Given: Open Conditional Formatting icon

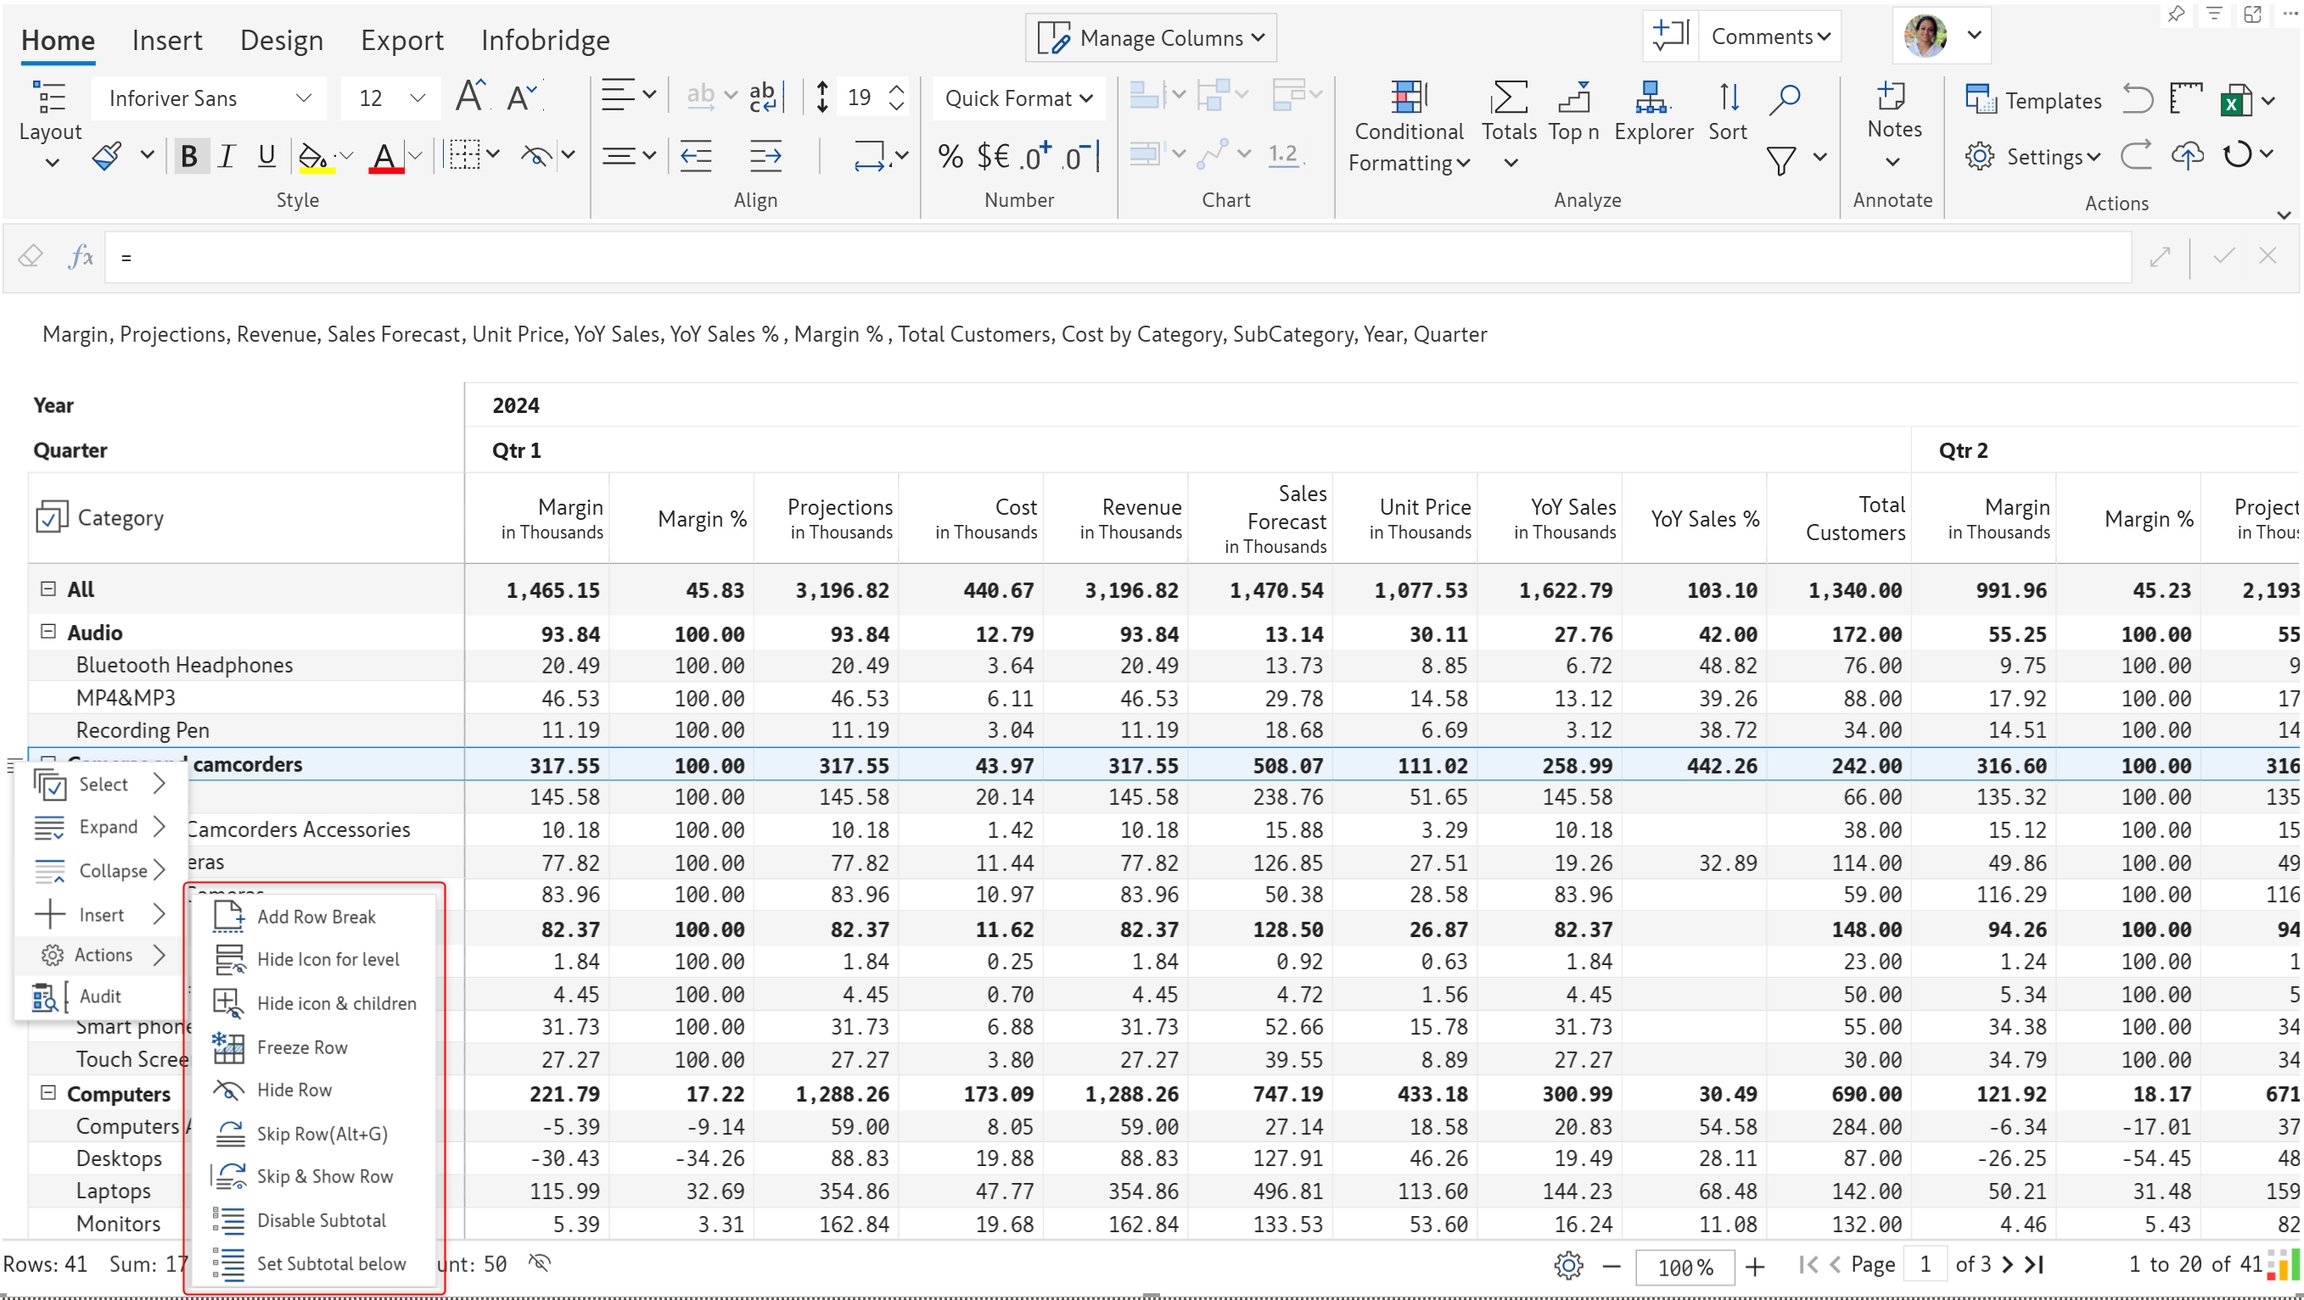Looking at the screenshot, I should (x=1407, y=98).
